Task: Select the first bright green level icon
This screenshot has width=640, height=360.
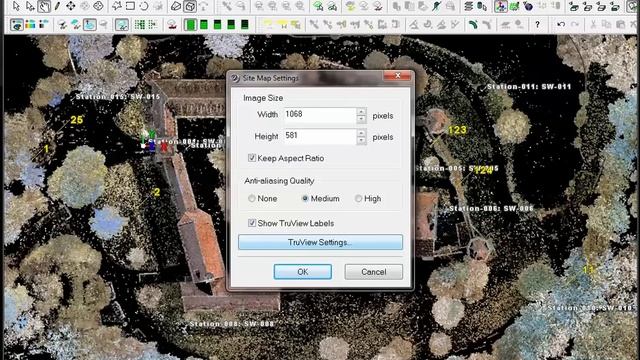Action: [x=190, y=25]
